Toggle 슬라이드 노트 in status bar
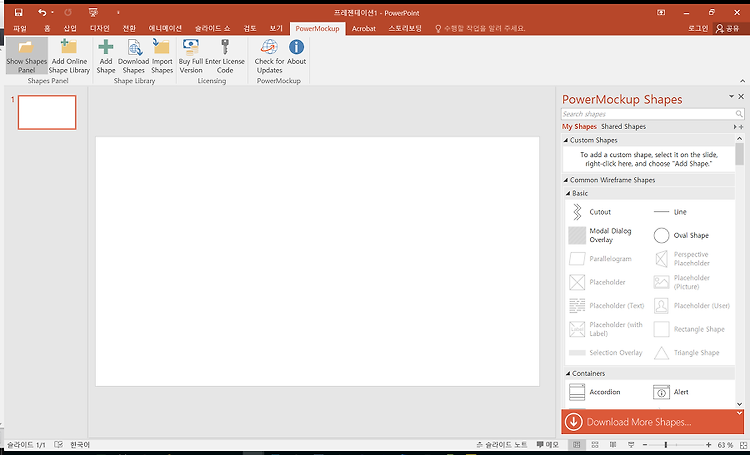 coord(502,445)
